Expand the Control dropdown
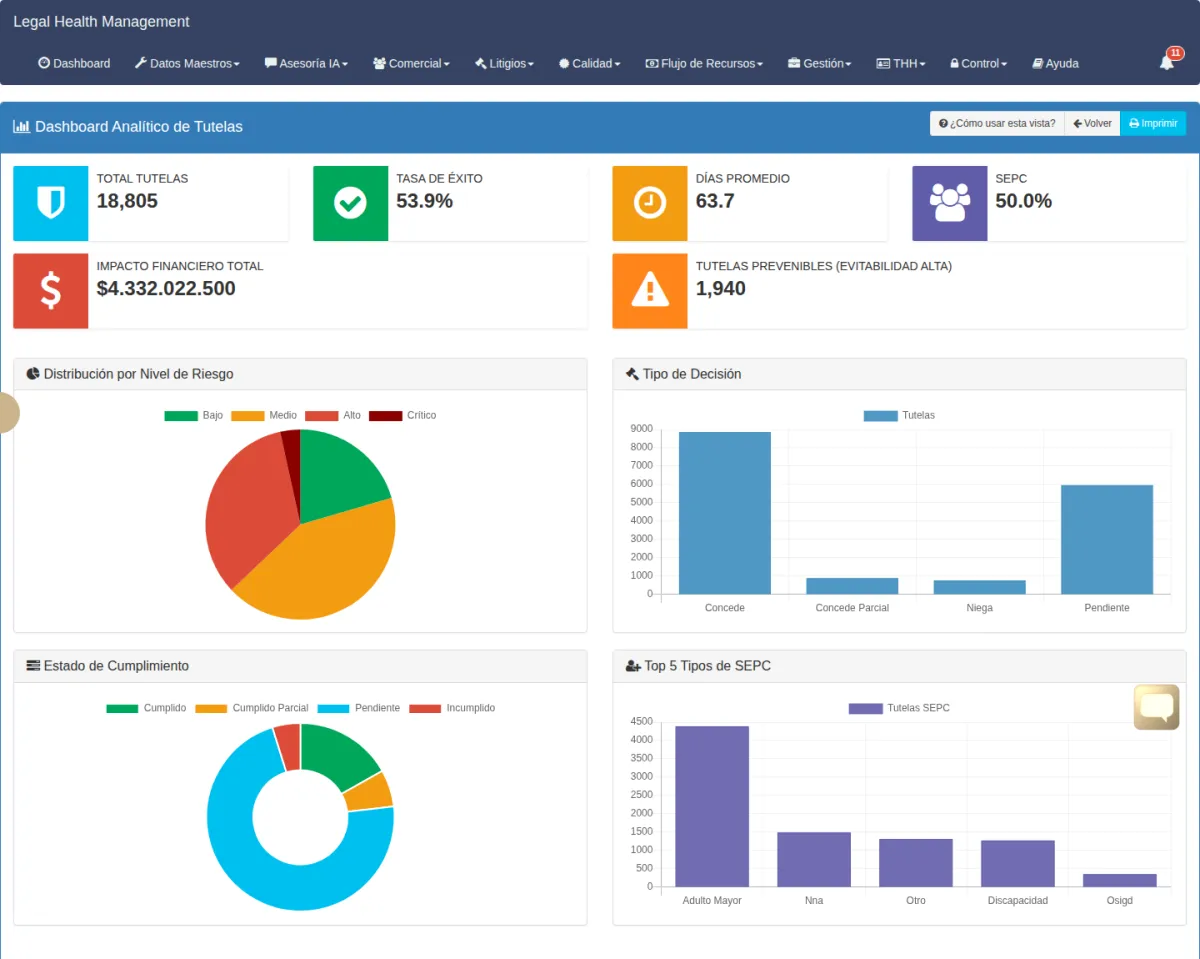The height and width of the screenshot is (959, 1200). (978, 63)
